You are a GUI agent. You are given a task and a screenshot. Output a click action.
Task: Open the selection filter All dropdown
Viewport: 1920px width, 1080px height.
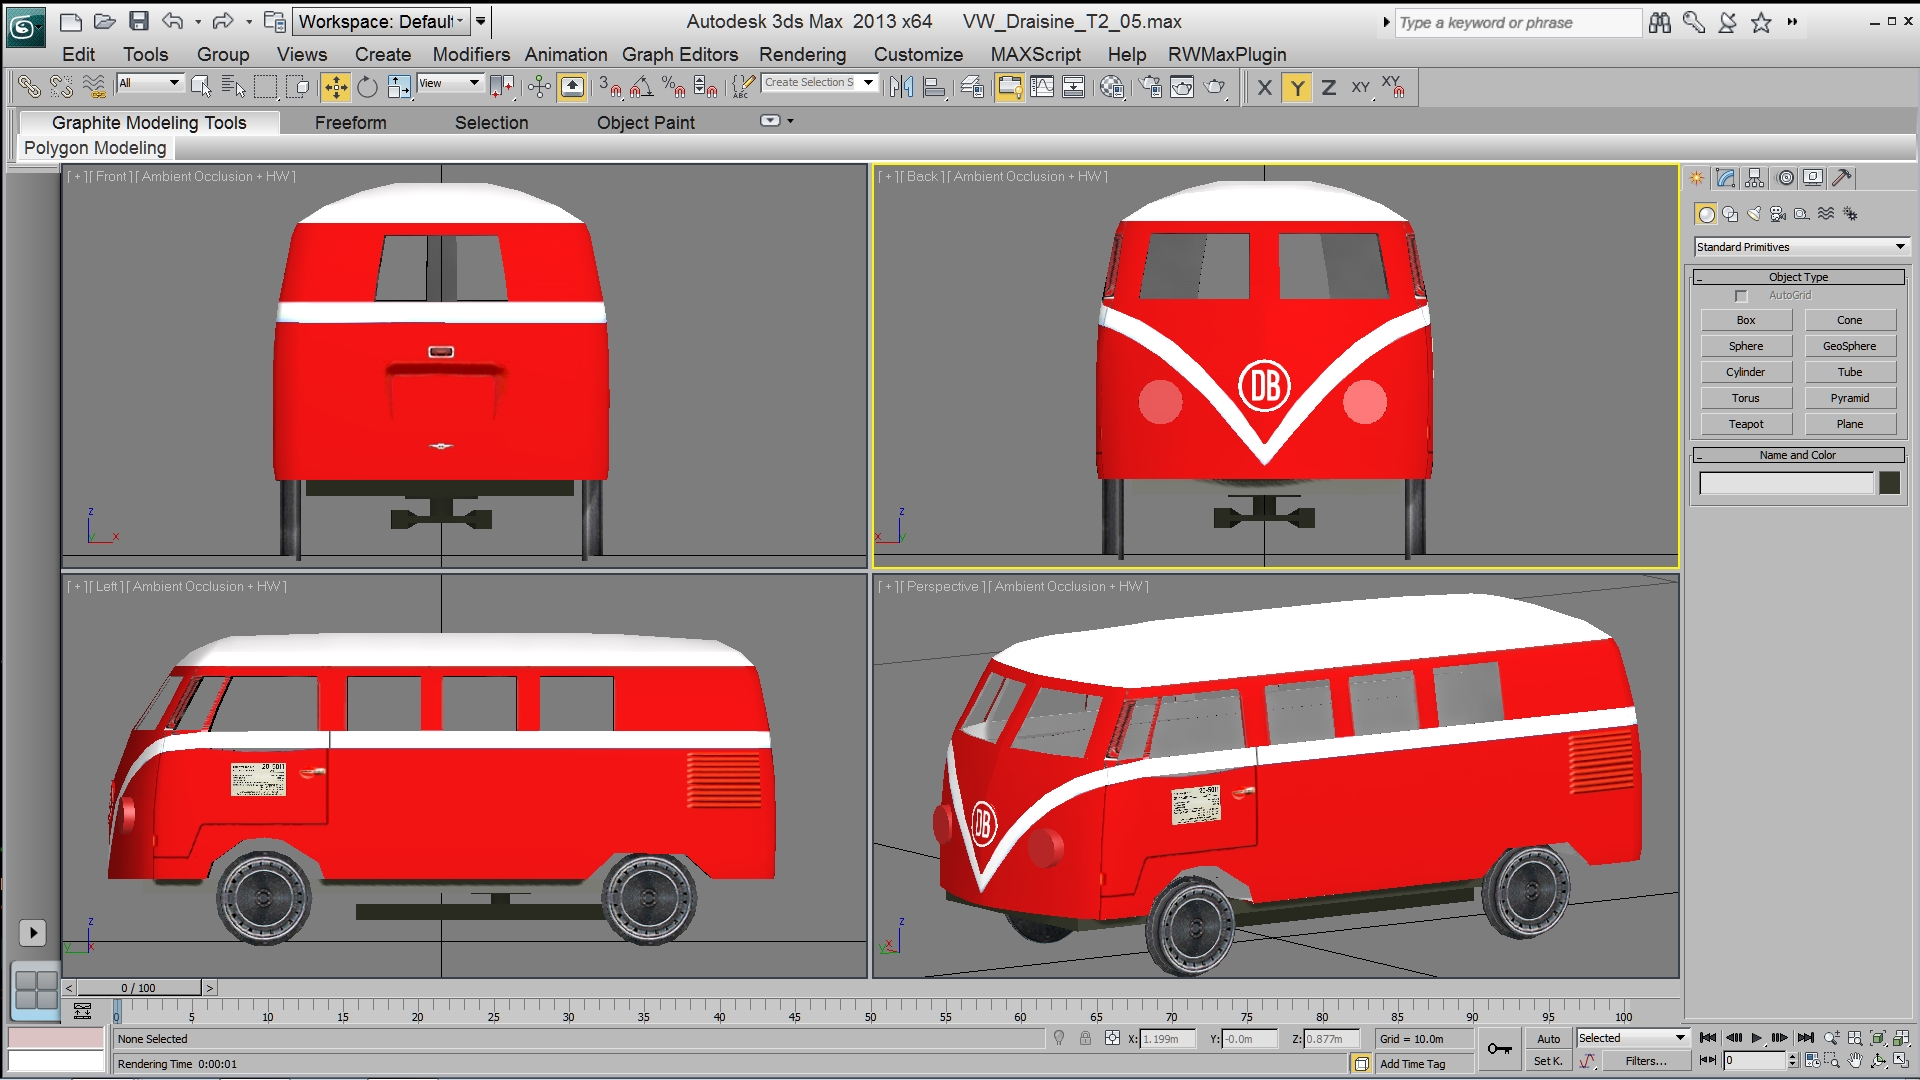(x=150, y=83)
